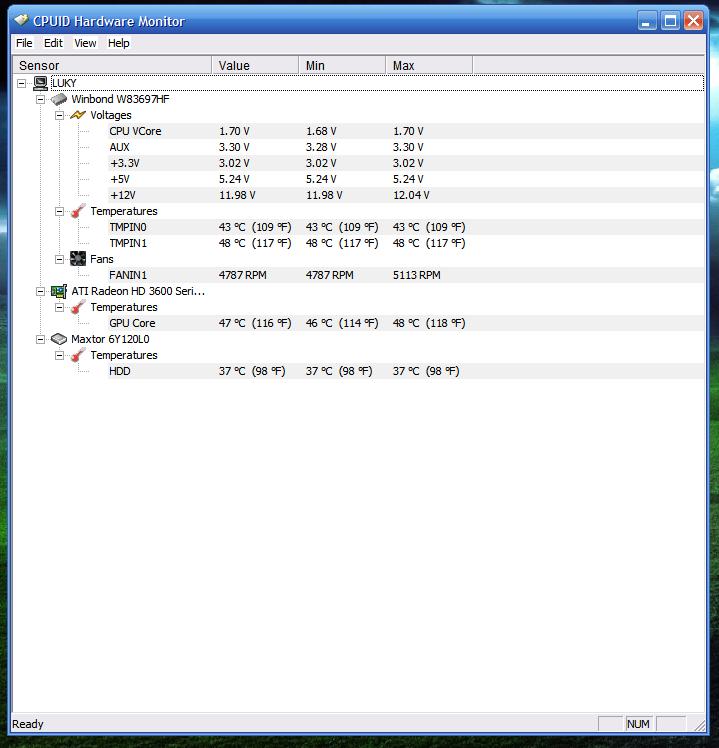Viewport: 719px width, 748px height.
Task: Click the Voltages lightning icon
Action: (x=78, y=115)
